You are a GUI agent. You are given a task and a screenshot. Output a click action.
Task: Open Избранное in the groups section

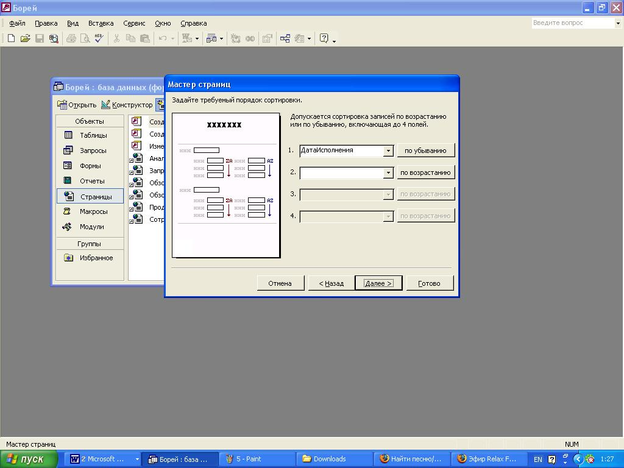coord(95,258)
